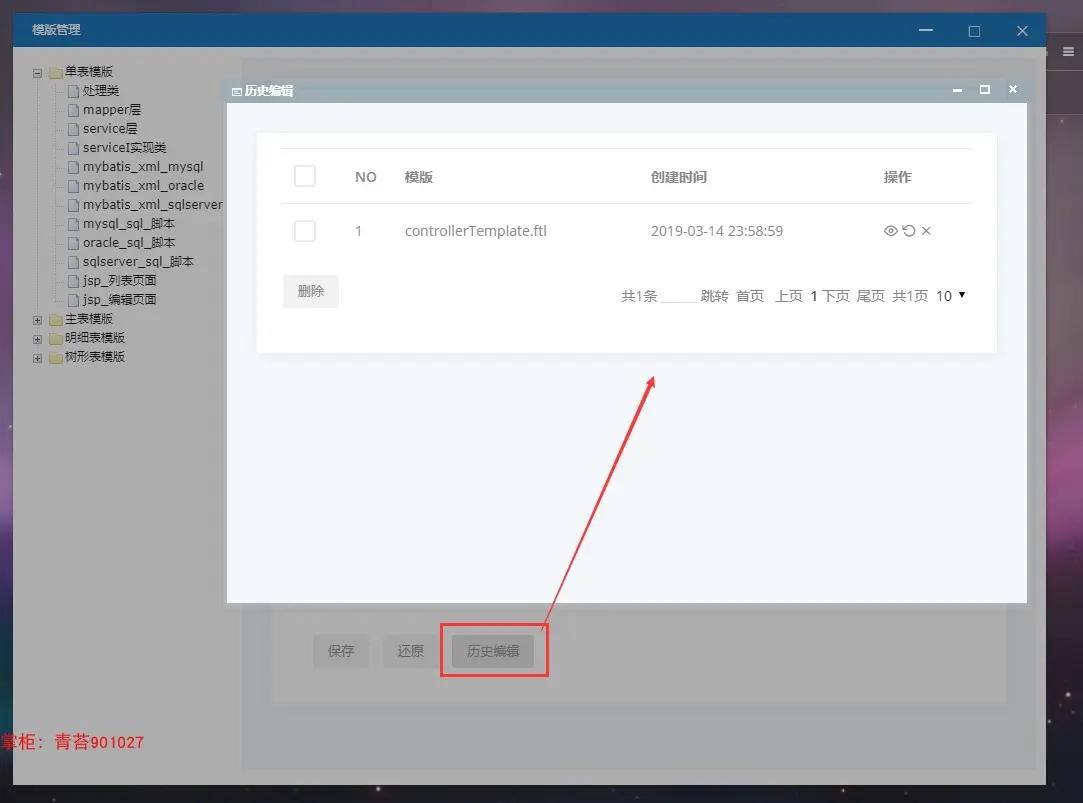Tick the select-all checkbox in the table header
Screen dimensions: 1083x803
tap(305, 176)
